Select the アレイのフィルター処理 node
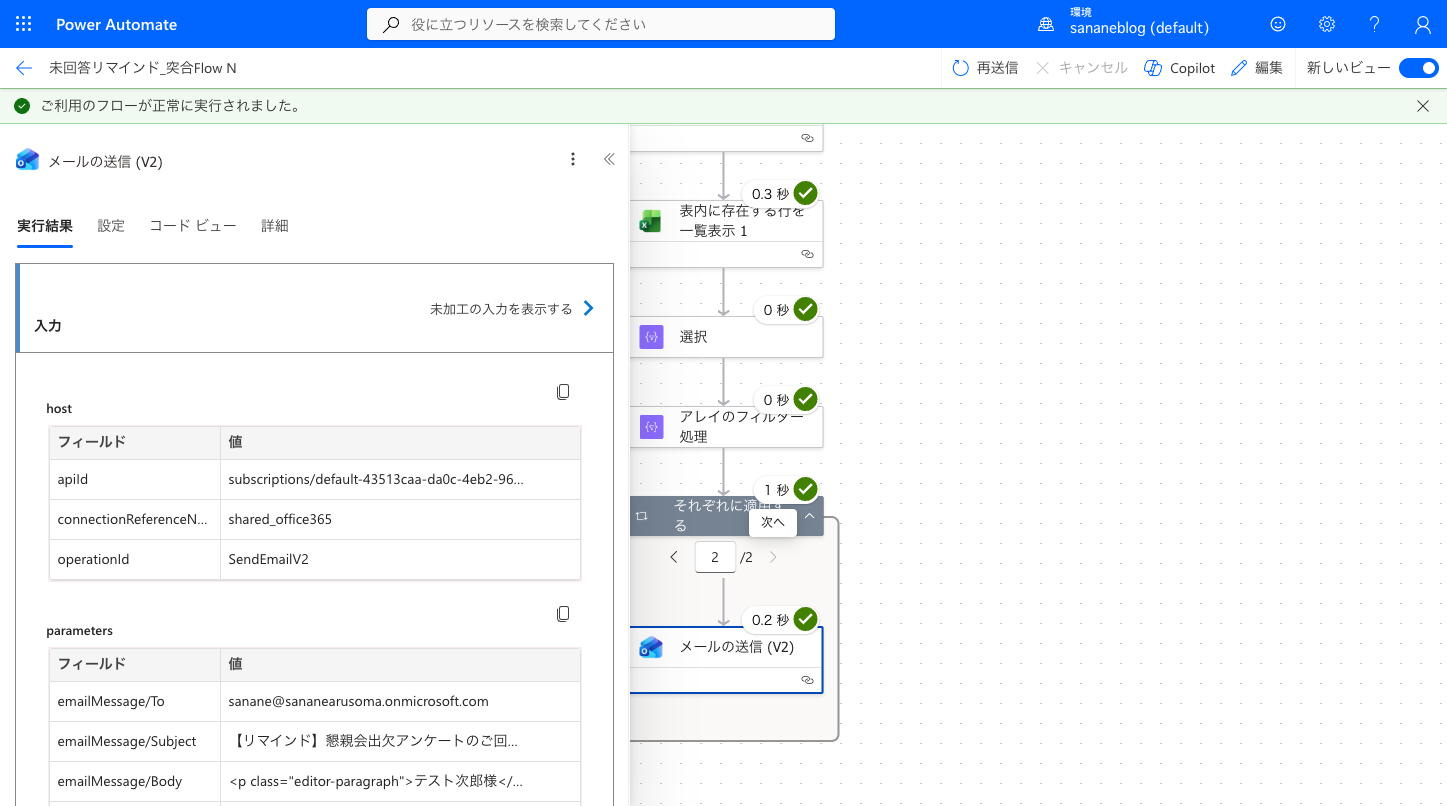The height and width of the screenshot is (806, 1447). (727, 427)
